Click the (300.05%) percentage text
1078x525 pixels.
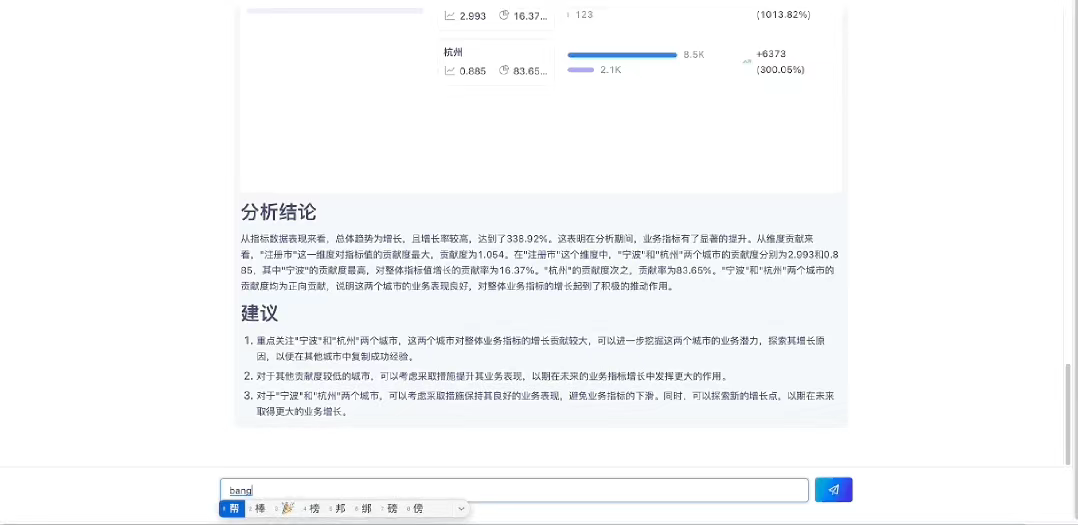click(780, 69)
